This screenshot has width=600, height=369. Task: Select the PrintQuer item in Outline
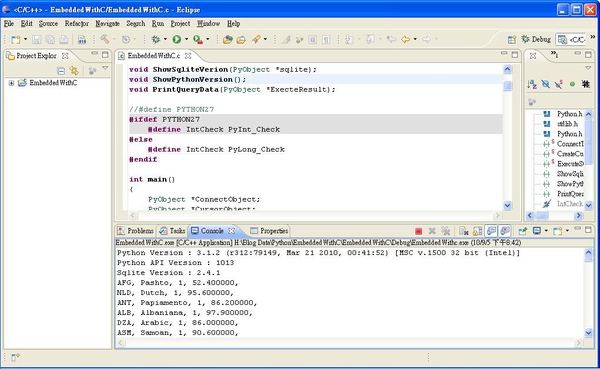pos(570,194)
